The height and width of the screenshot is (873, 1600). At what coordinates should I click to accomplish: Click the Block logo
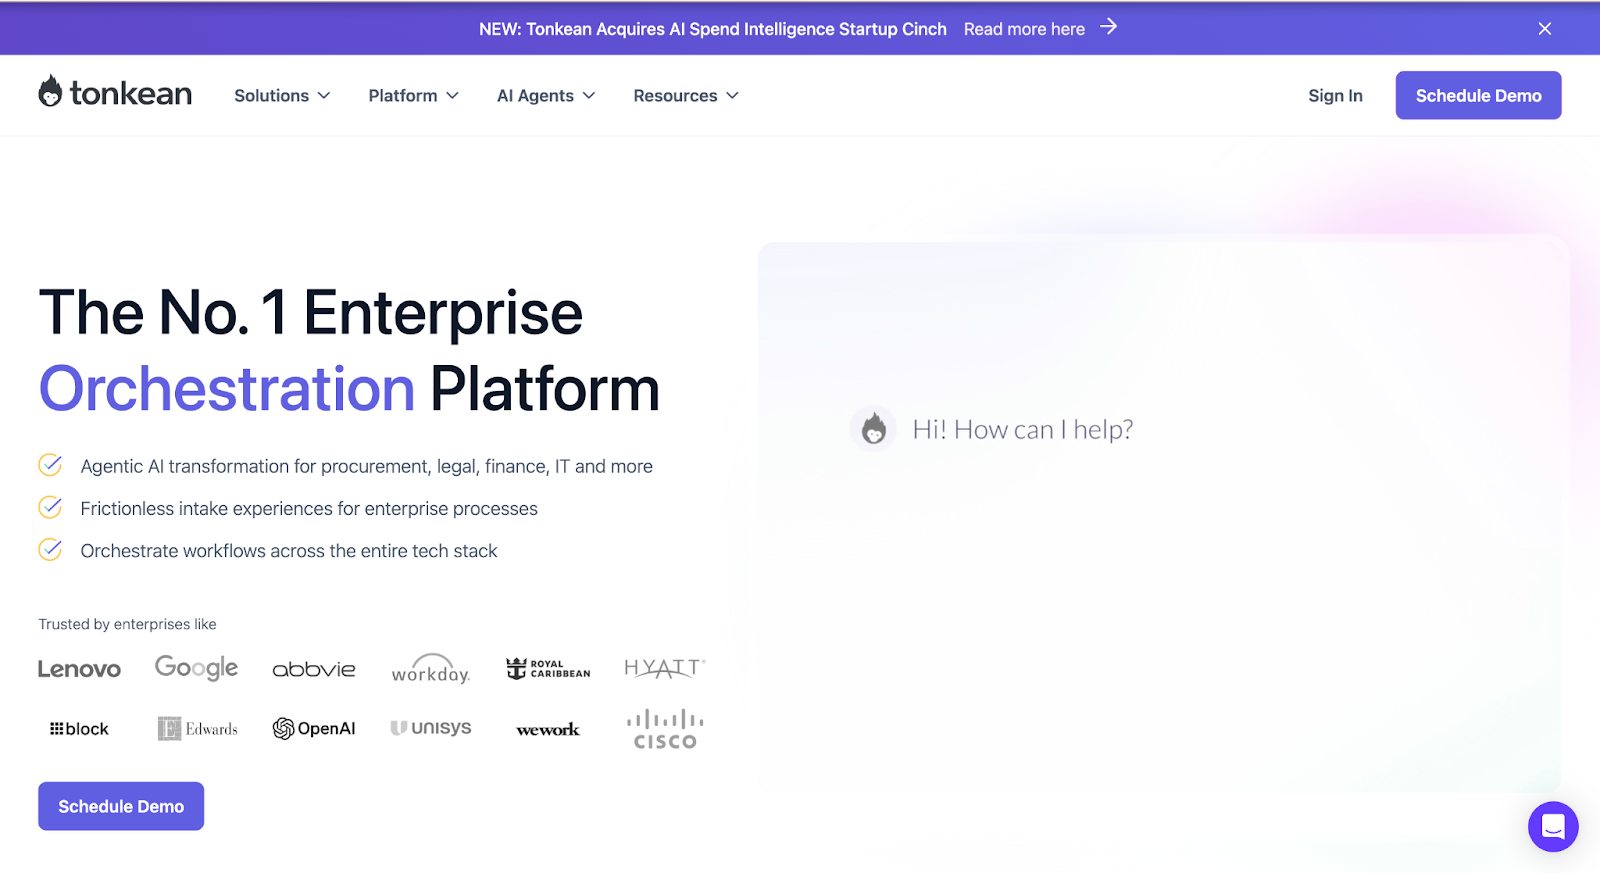click(79, 729)
